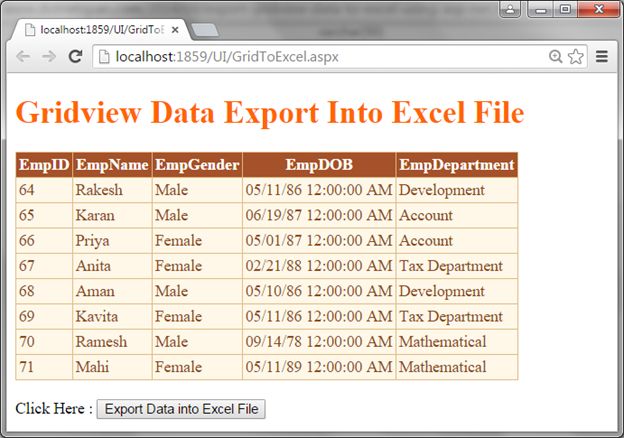
Task: Click the date cell 05/11/89 12:00:00 AM
Action: (319, 367)
